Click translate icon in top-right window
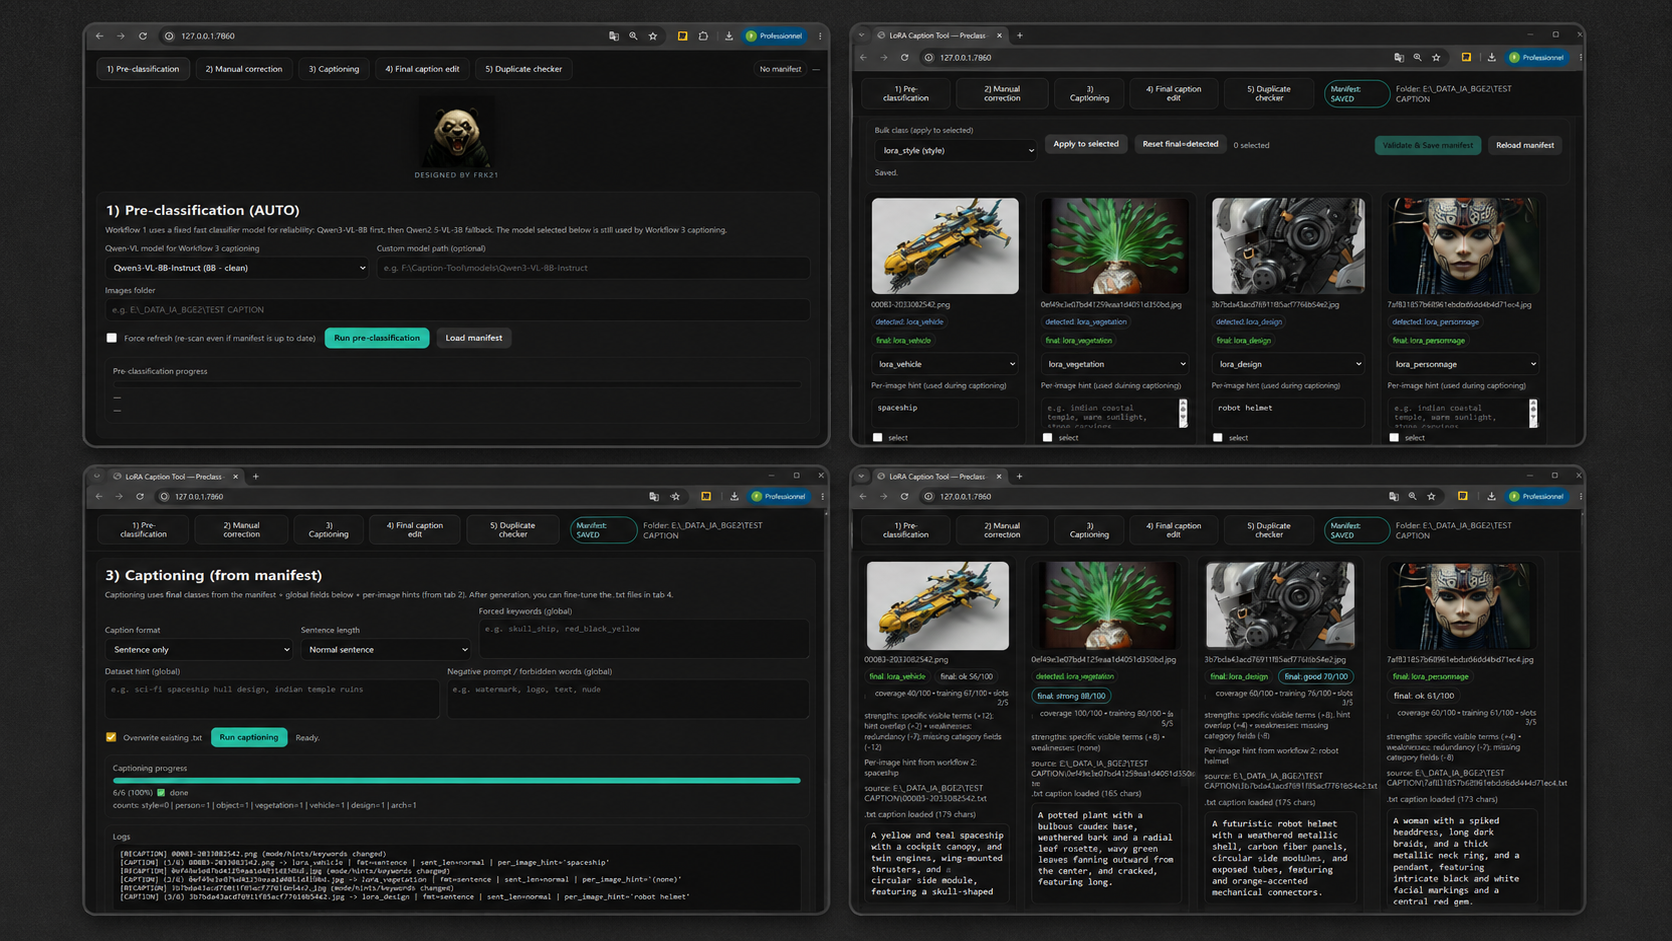Image resolution: width=1672 pixels, height=941 pixels. point(1398,58)
